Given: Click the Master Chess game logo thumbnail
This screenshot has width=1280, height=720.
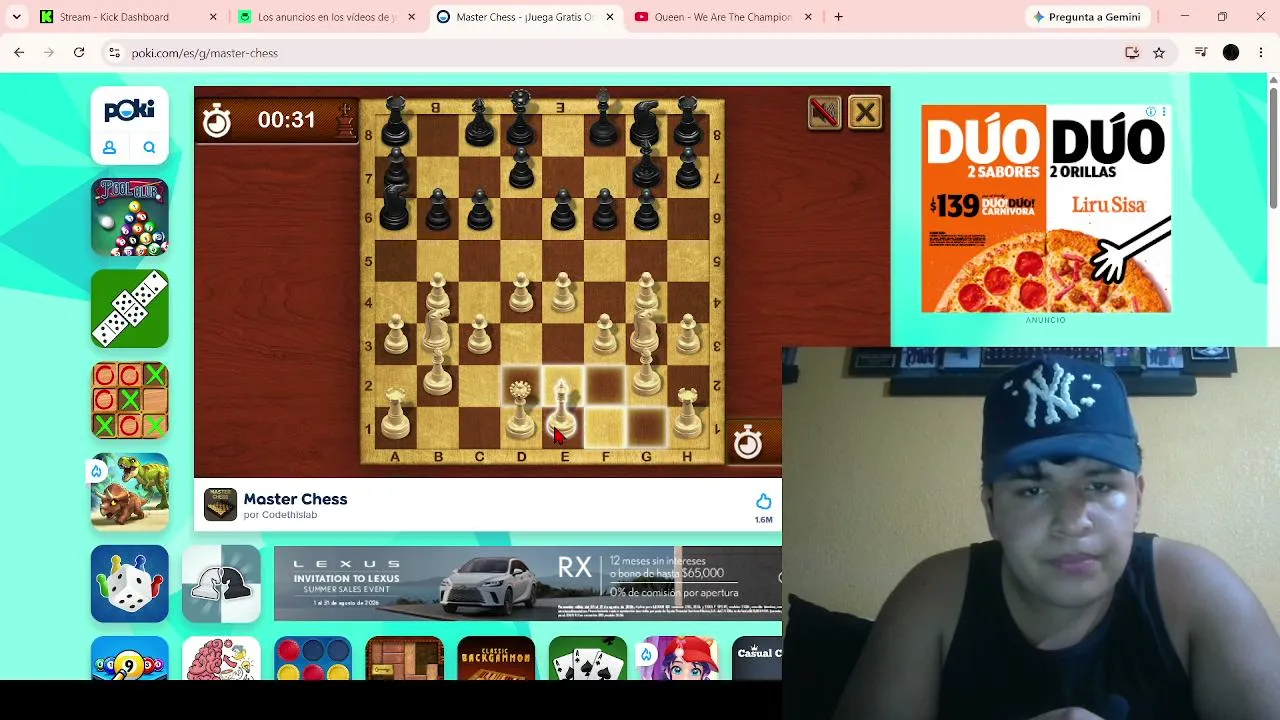Looking at the screenshot, I should point(220,505).
